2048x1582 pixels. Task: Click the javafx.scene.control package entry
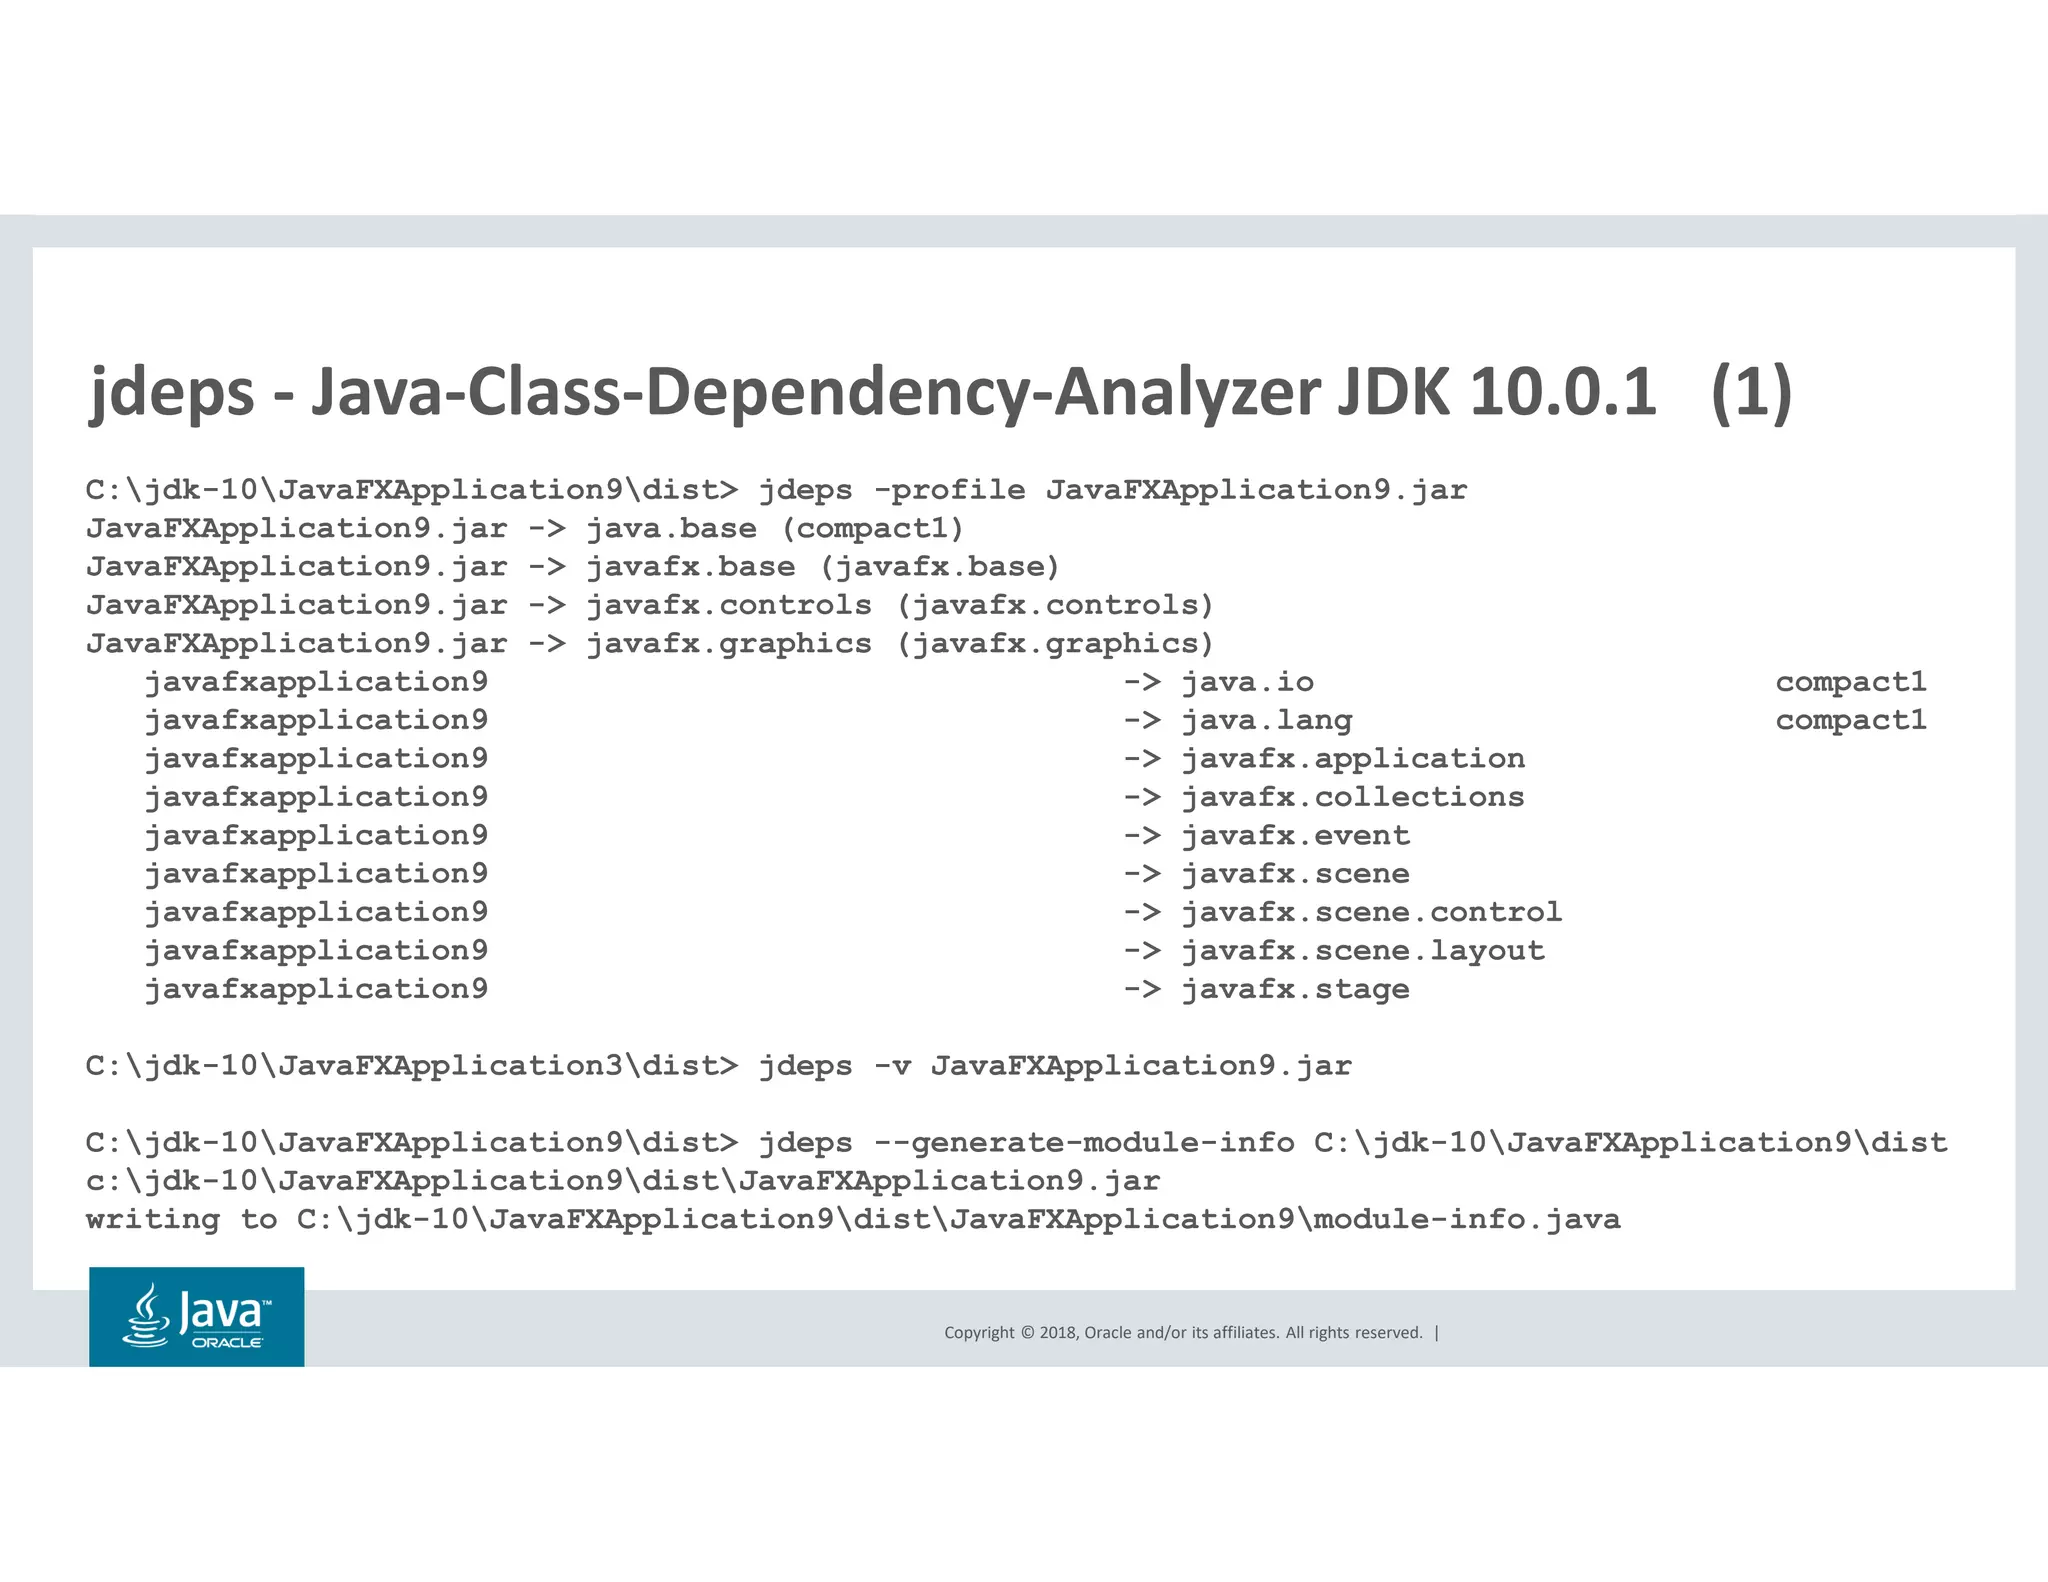[x=1371, y=912]
